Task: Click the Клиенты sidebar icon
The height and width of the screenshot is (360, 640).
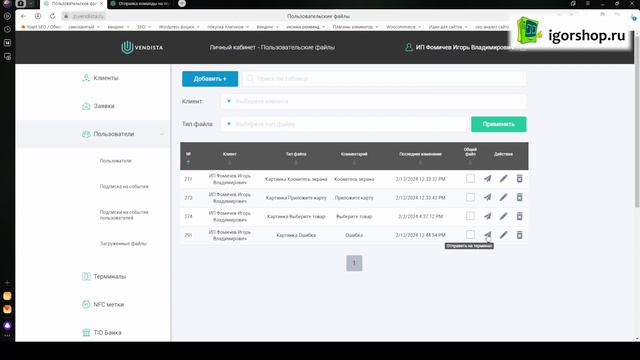Action: click(x=86, y=78)
